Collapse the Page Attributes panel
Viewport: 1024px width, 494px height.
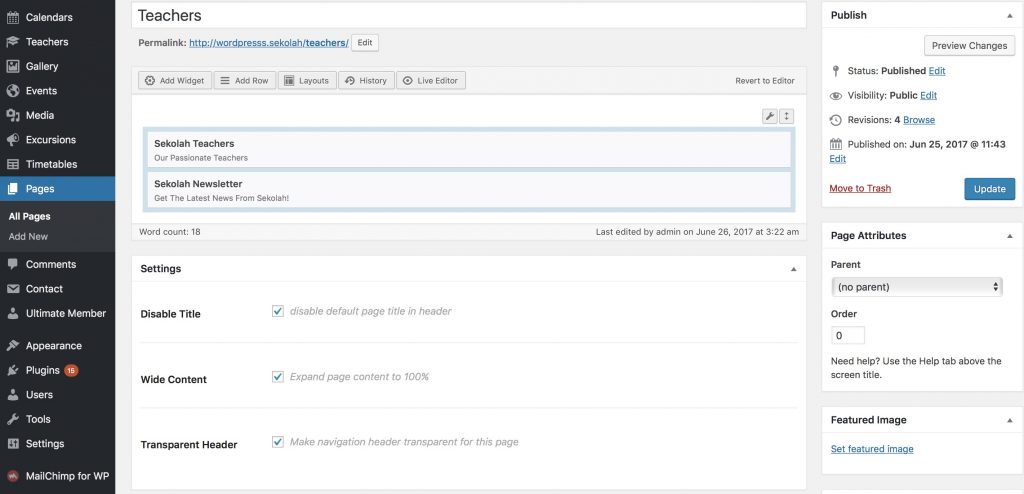coord(1010,236)
